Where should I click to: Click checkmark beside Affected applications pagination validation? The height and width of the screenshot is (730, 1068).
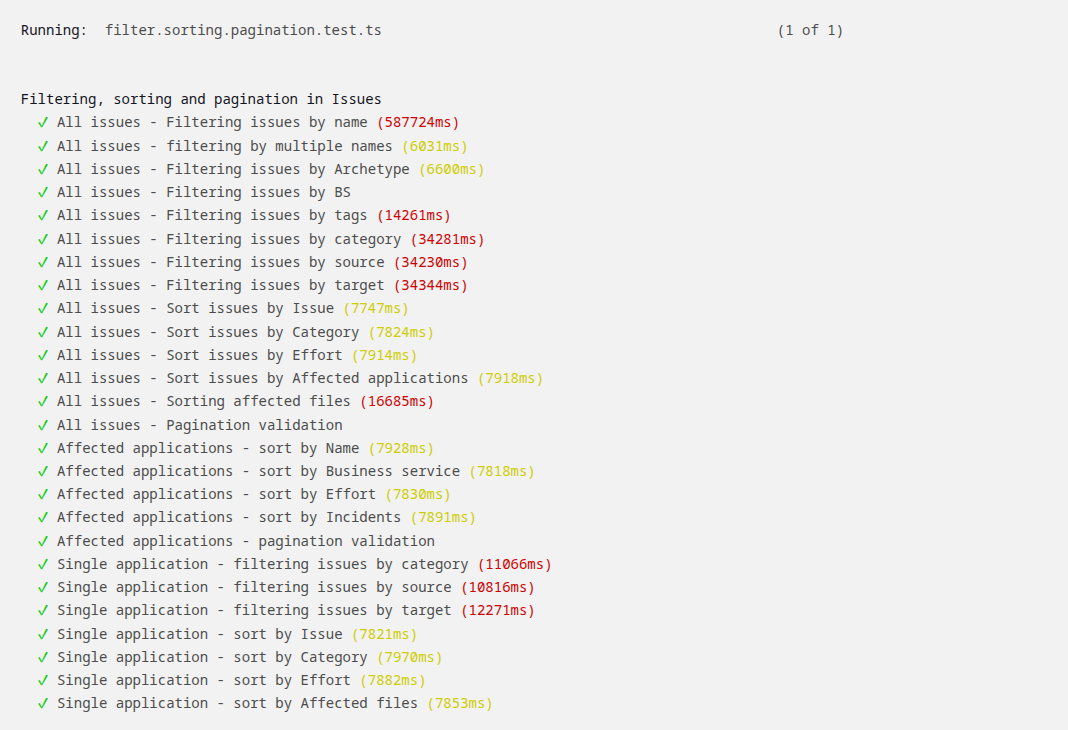pos(43,541)
